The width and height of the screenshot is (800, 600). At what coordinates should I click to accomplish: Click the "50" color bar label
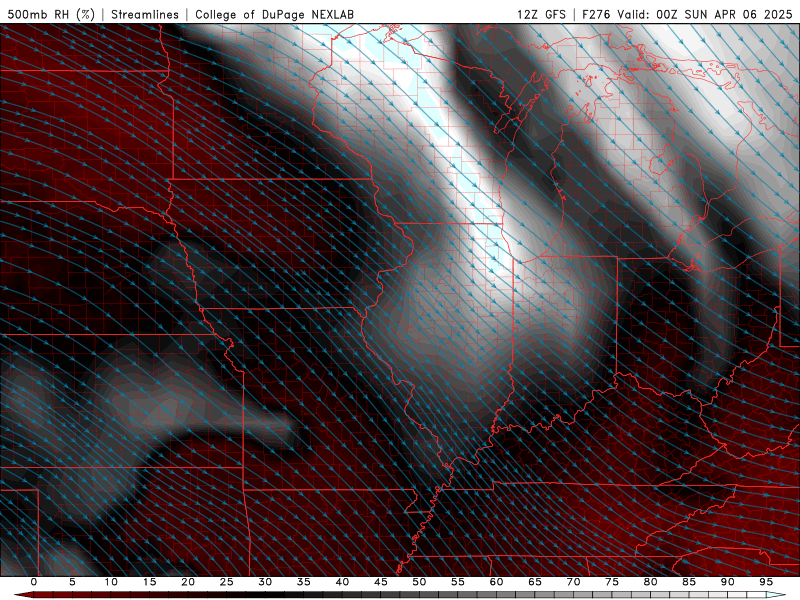419,582
